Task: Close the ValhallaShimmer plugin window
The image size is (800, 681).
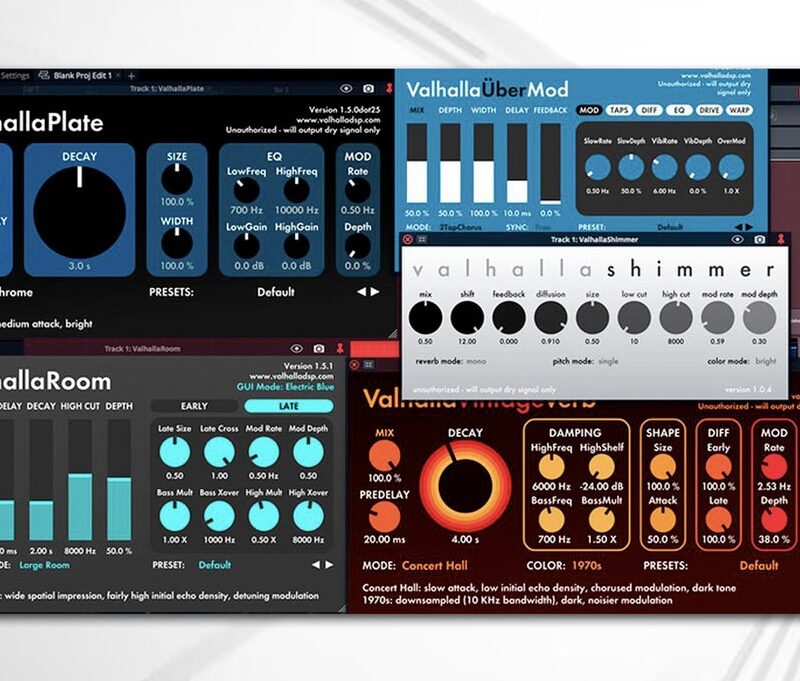Action: tap(408, 239)
